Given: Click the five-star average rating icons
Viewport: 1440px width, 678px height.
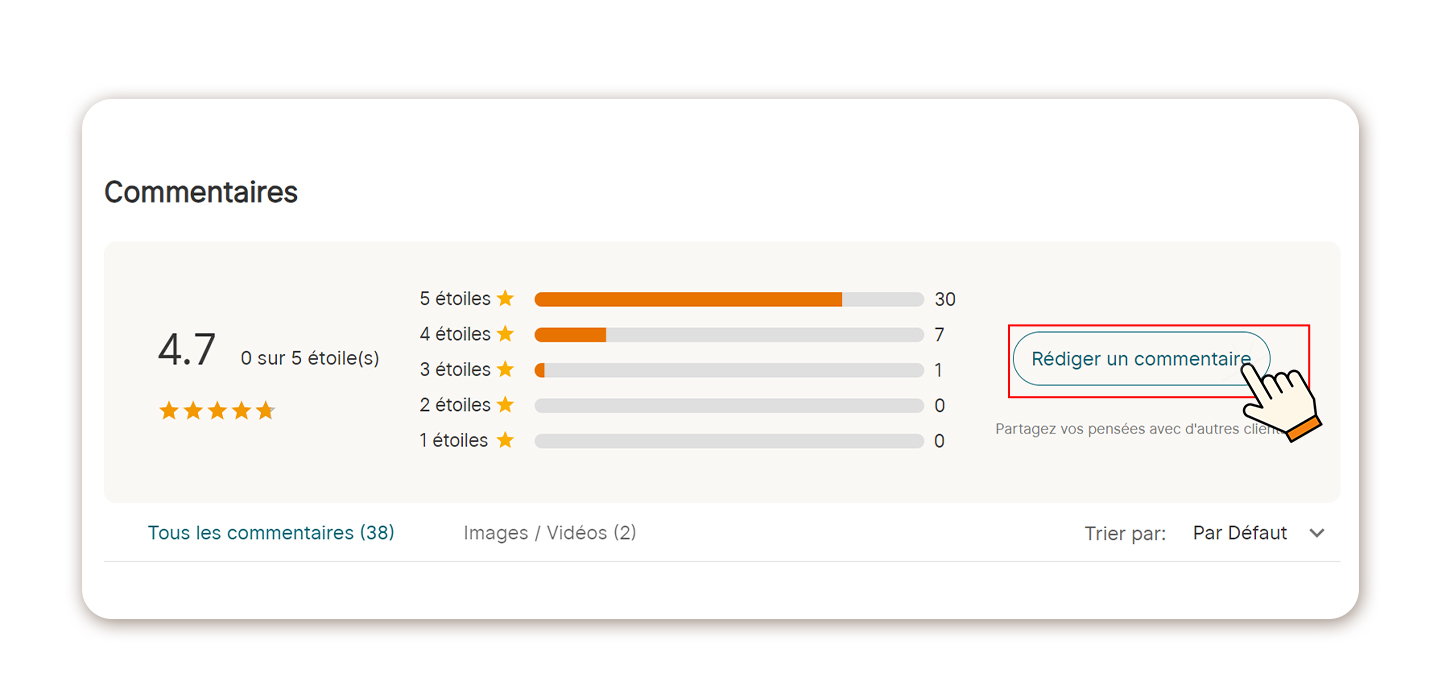Looking at the screenshot, I should 217,411.
